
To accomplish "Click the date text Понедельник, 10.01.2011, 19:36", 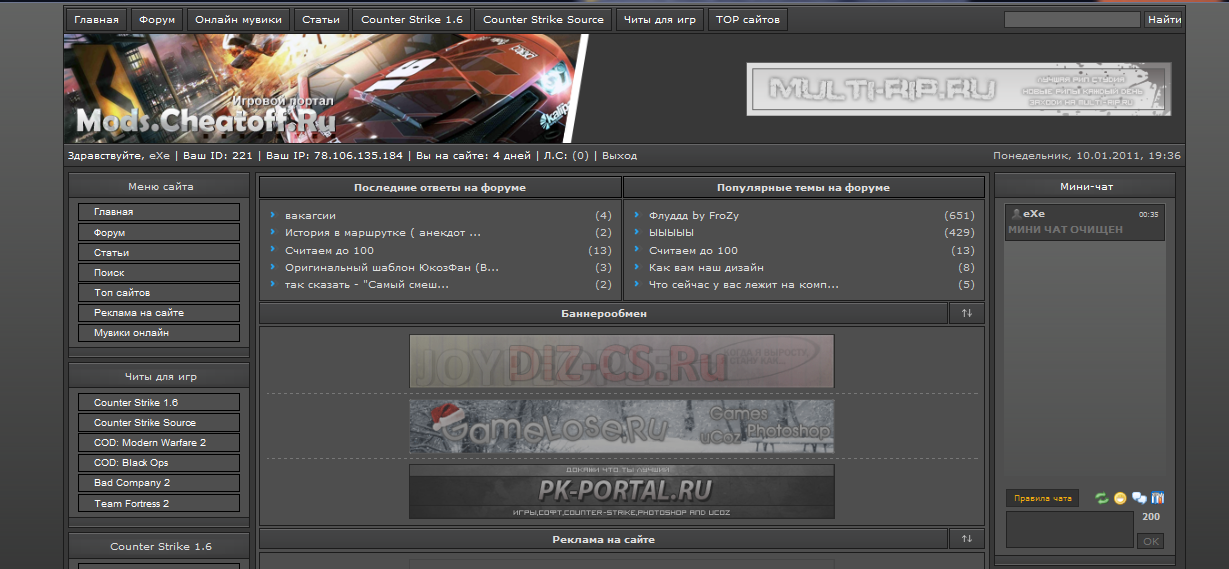I will [1087, 156].
